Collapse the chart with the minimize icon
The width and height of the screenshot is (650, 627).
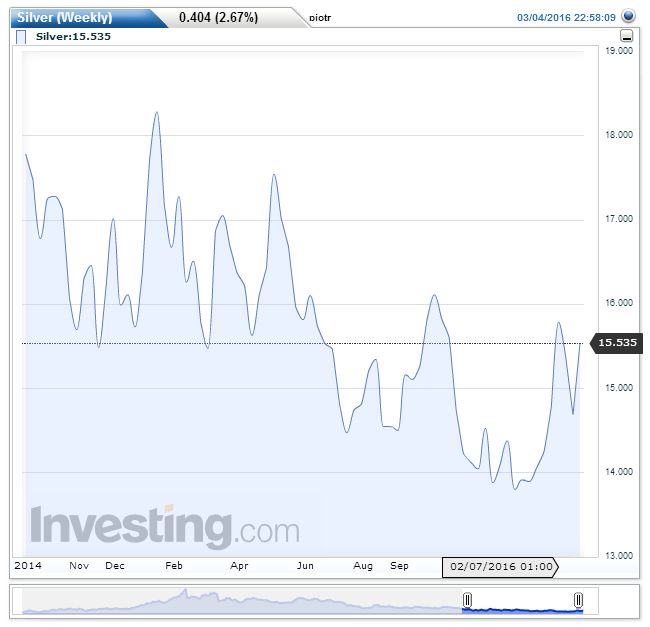(x=626, y=36)
